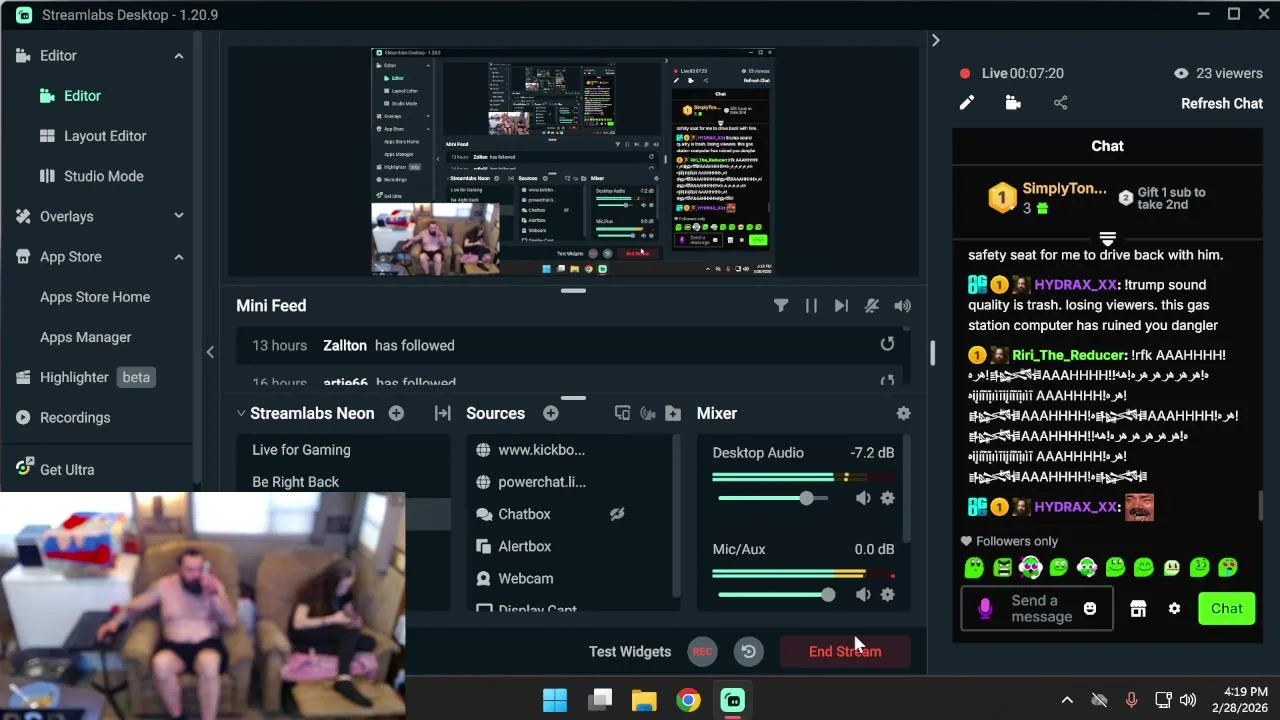Open the Sources camera effects icon

[647, 413]
